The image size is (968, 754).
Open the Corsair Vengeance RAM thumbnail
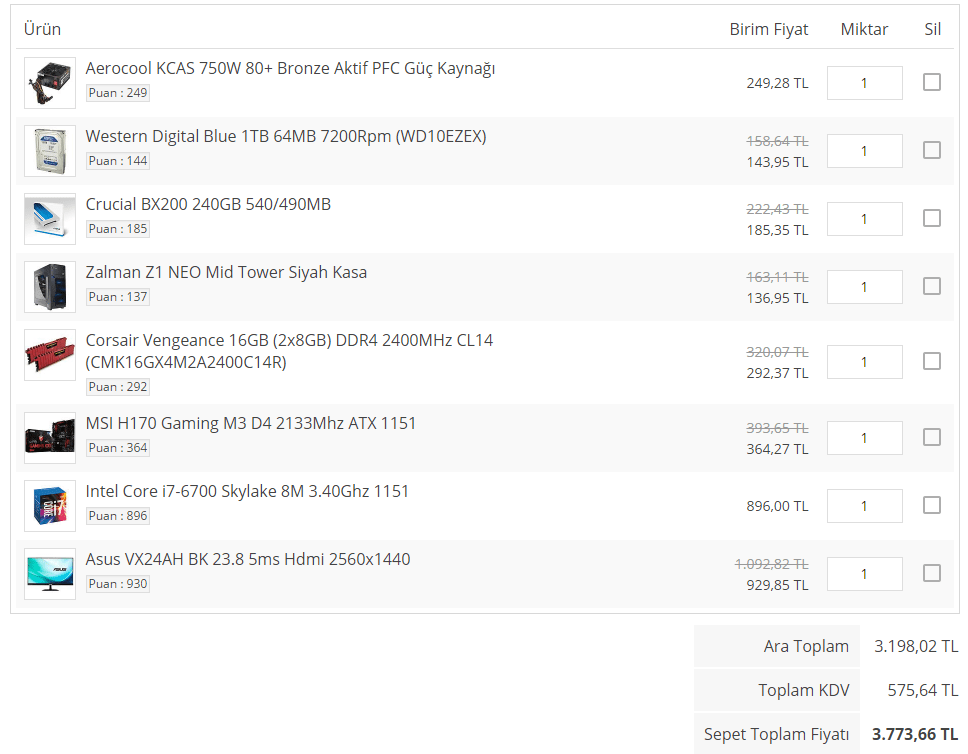50,354
